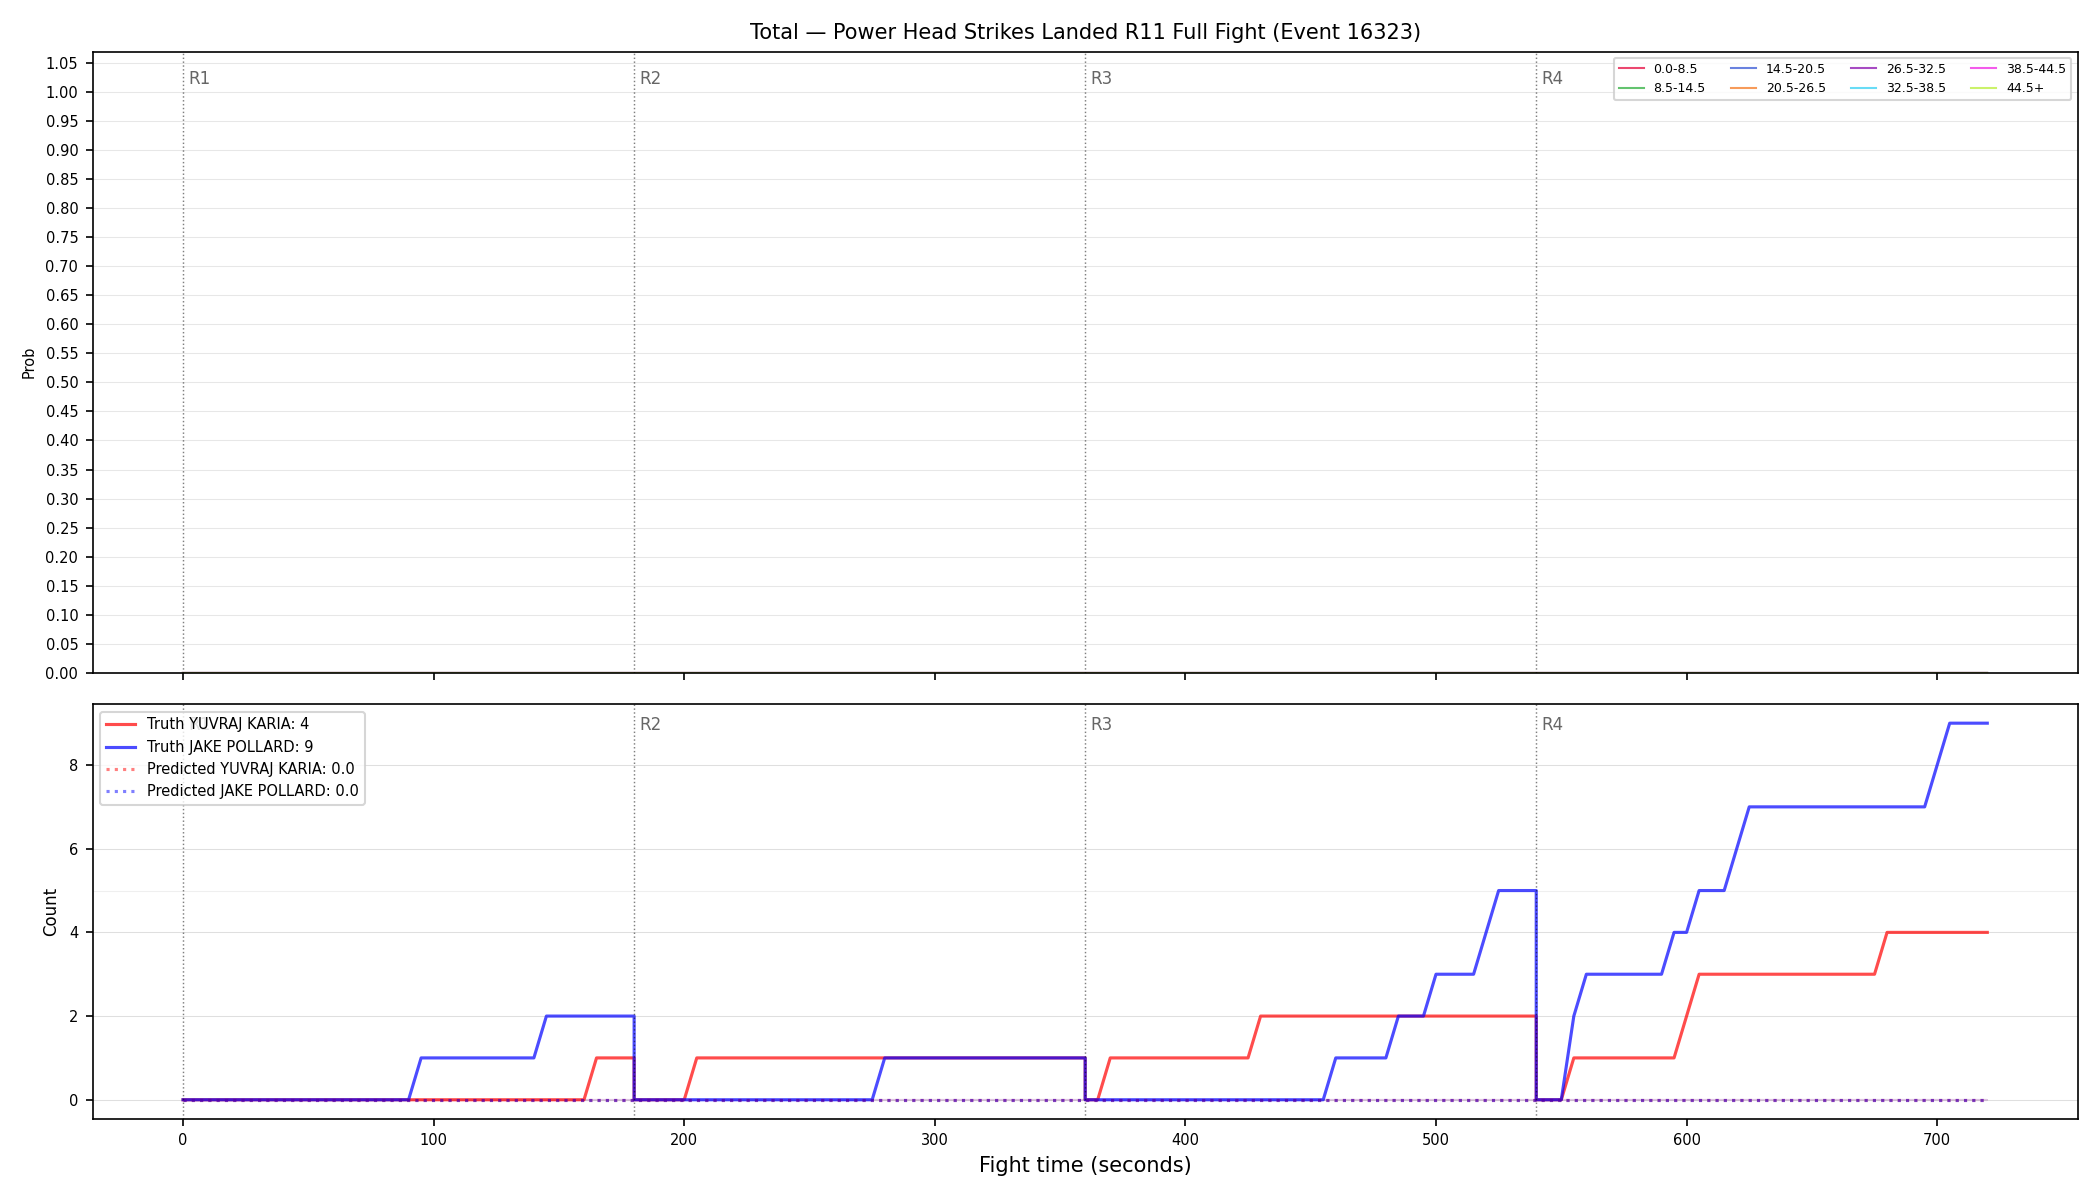The height and width of the screenshot is (1200, 2100).
Task: Click the 600 tick on the time axis
Action: [x=1687, y=1138]
